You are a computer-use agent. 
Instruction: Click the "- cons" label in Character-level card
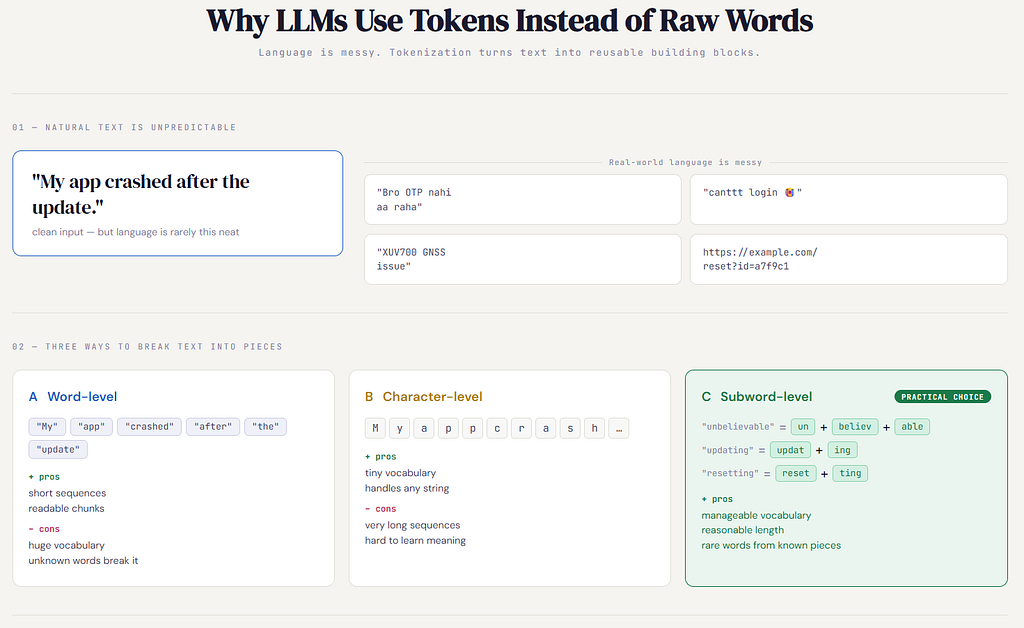381,509
